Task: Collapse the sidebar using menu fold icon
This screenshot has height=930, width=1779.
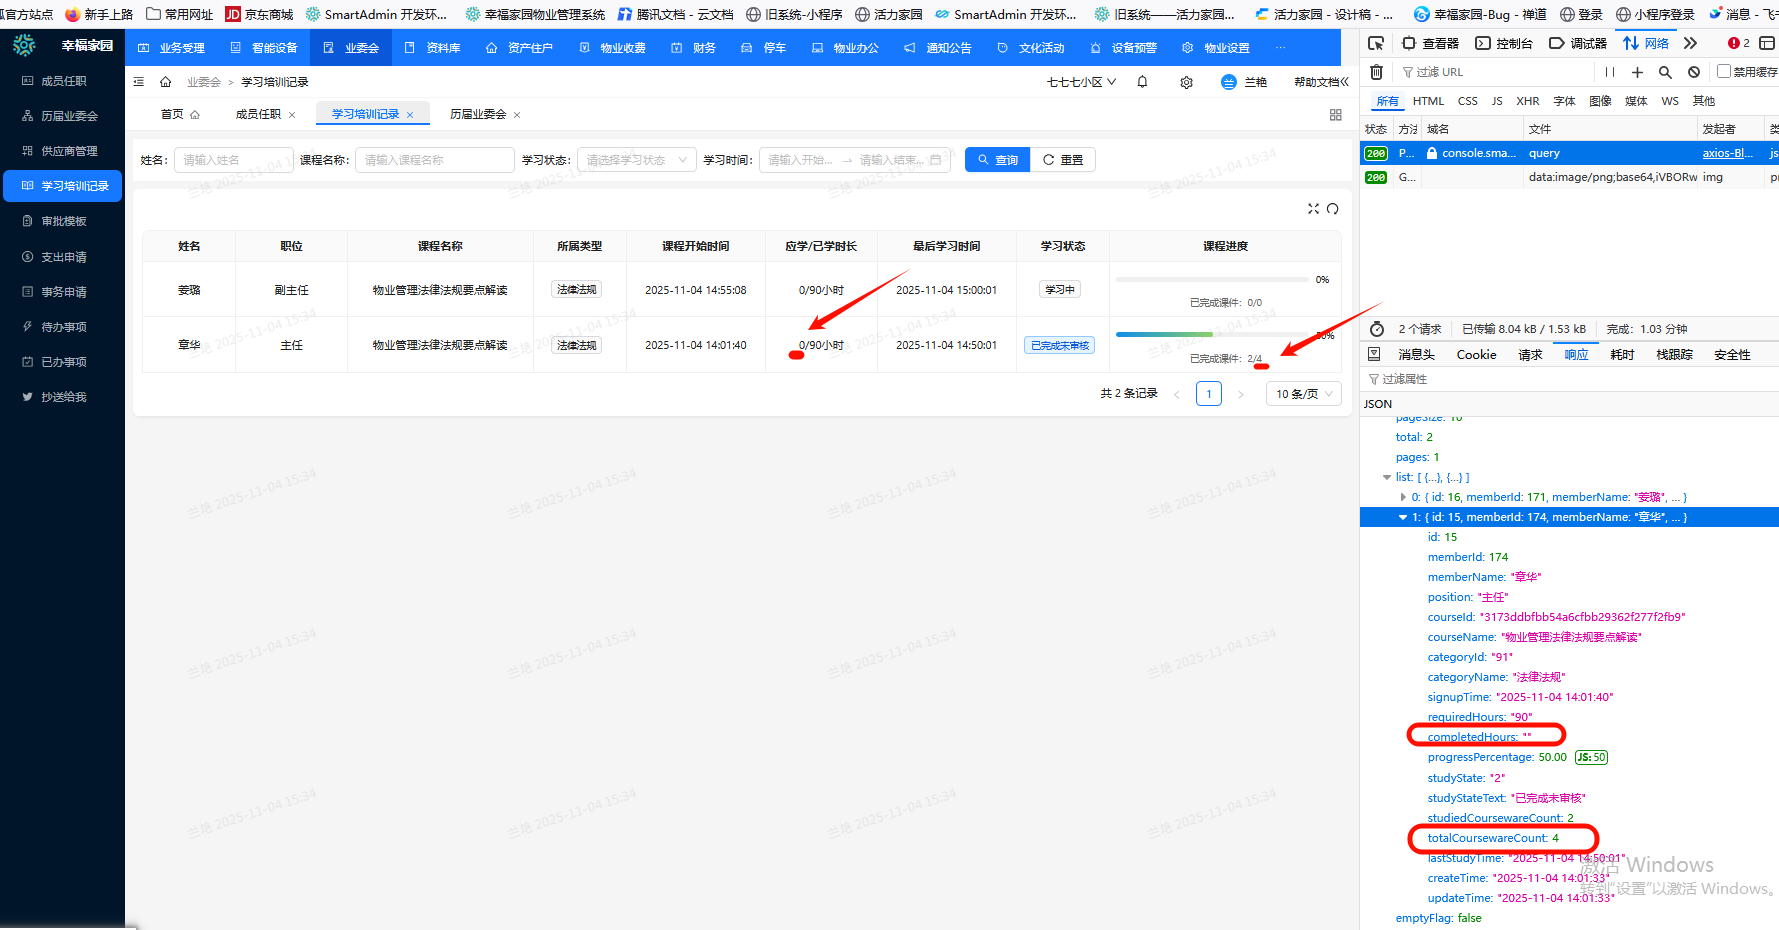Action: 139,82
